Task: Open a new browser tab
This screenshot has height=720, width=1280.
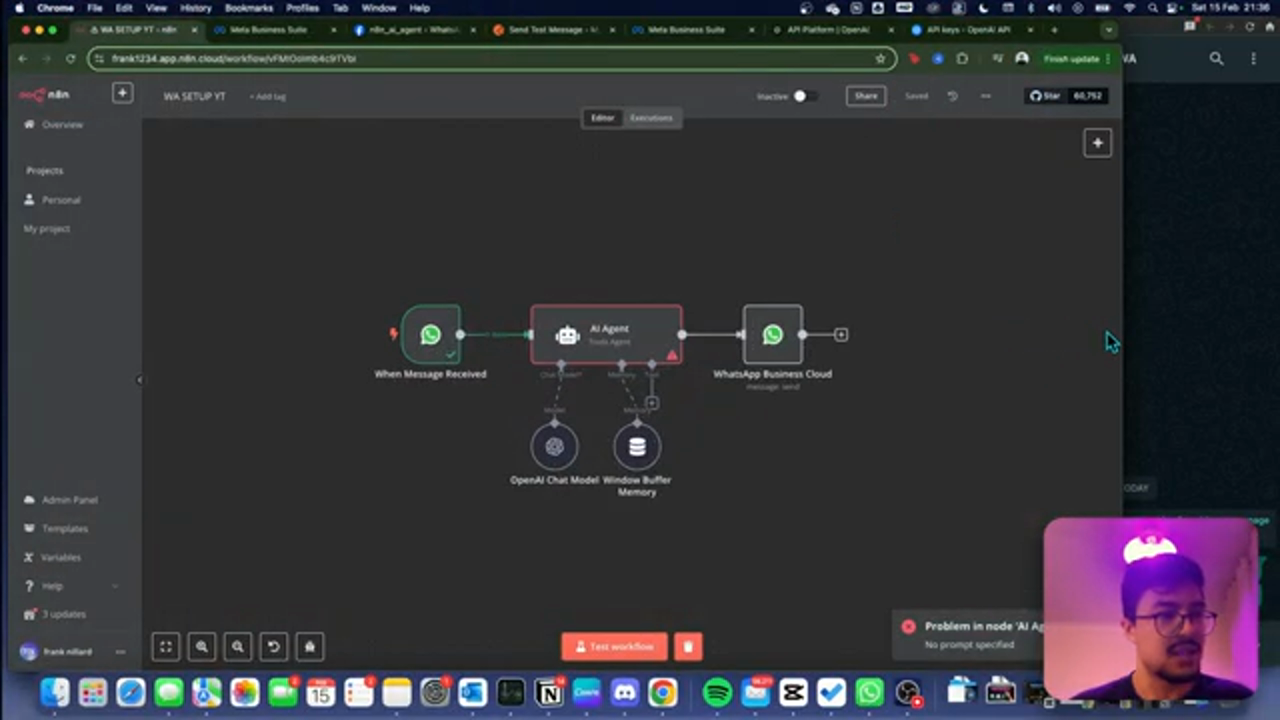Action: (x=1053, y=30)
